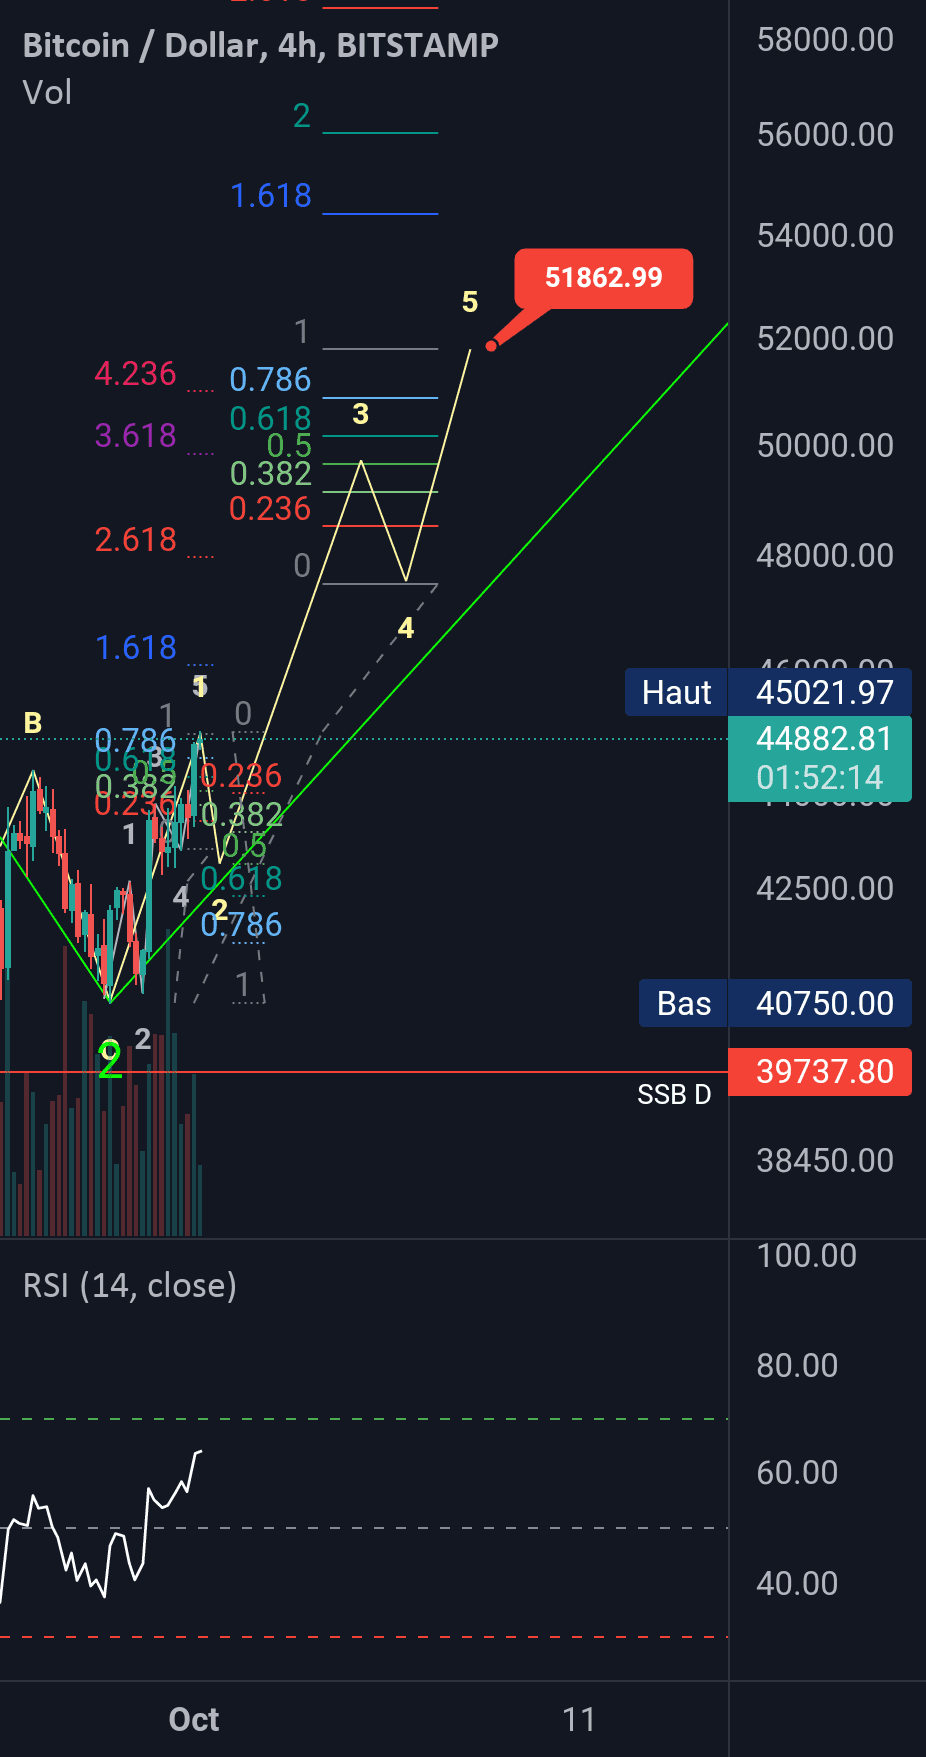This screenshot has width=926, height=1757.
Task: Click the blue 0.786 retracement label near wave 3
Action: point(270,380)
